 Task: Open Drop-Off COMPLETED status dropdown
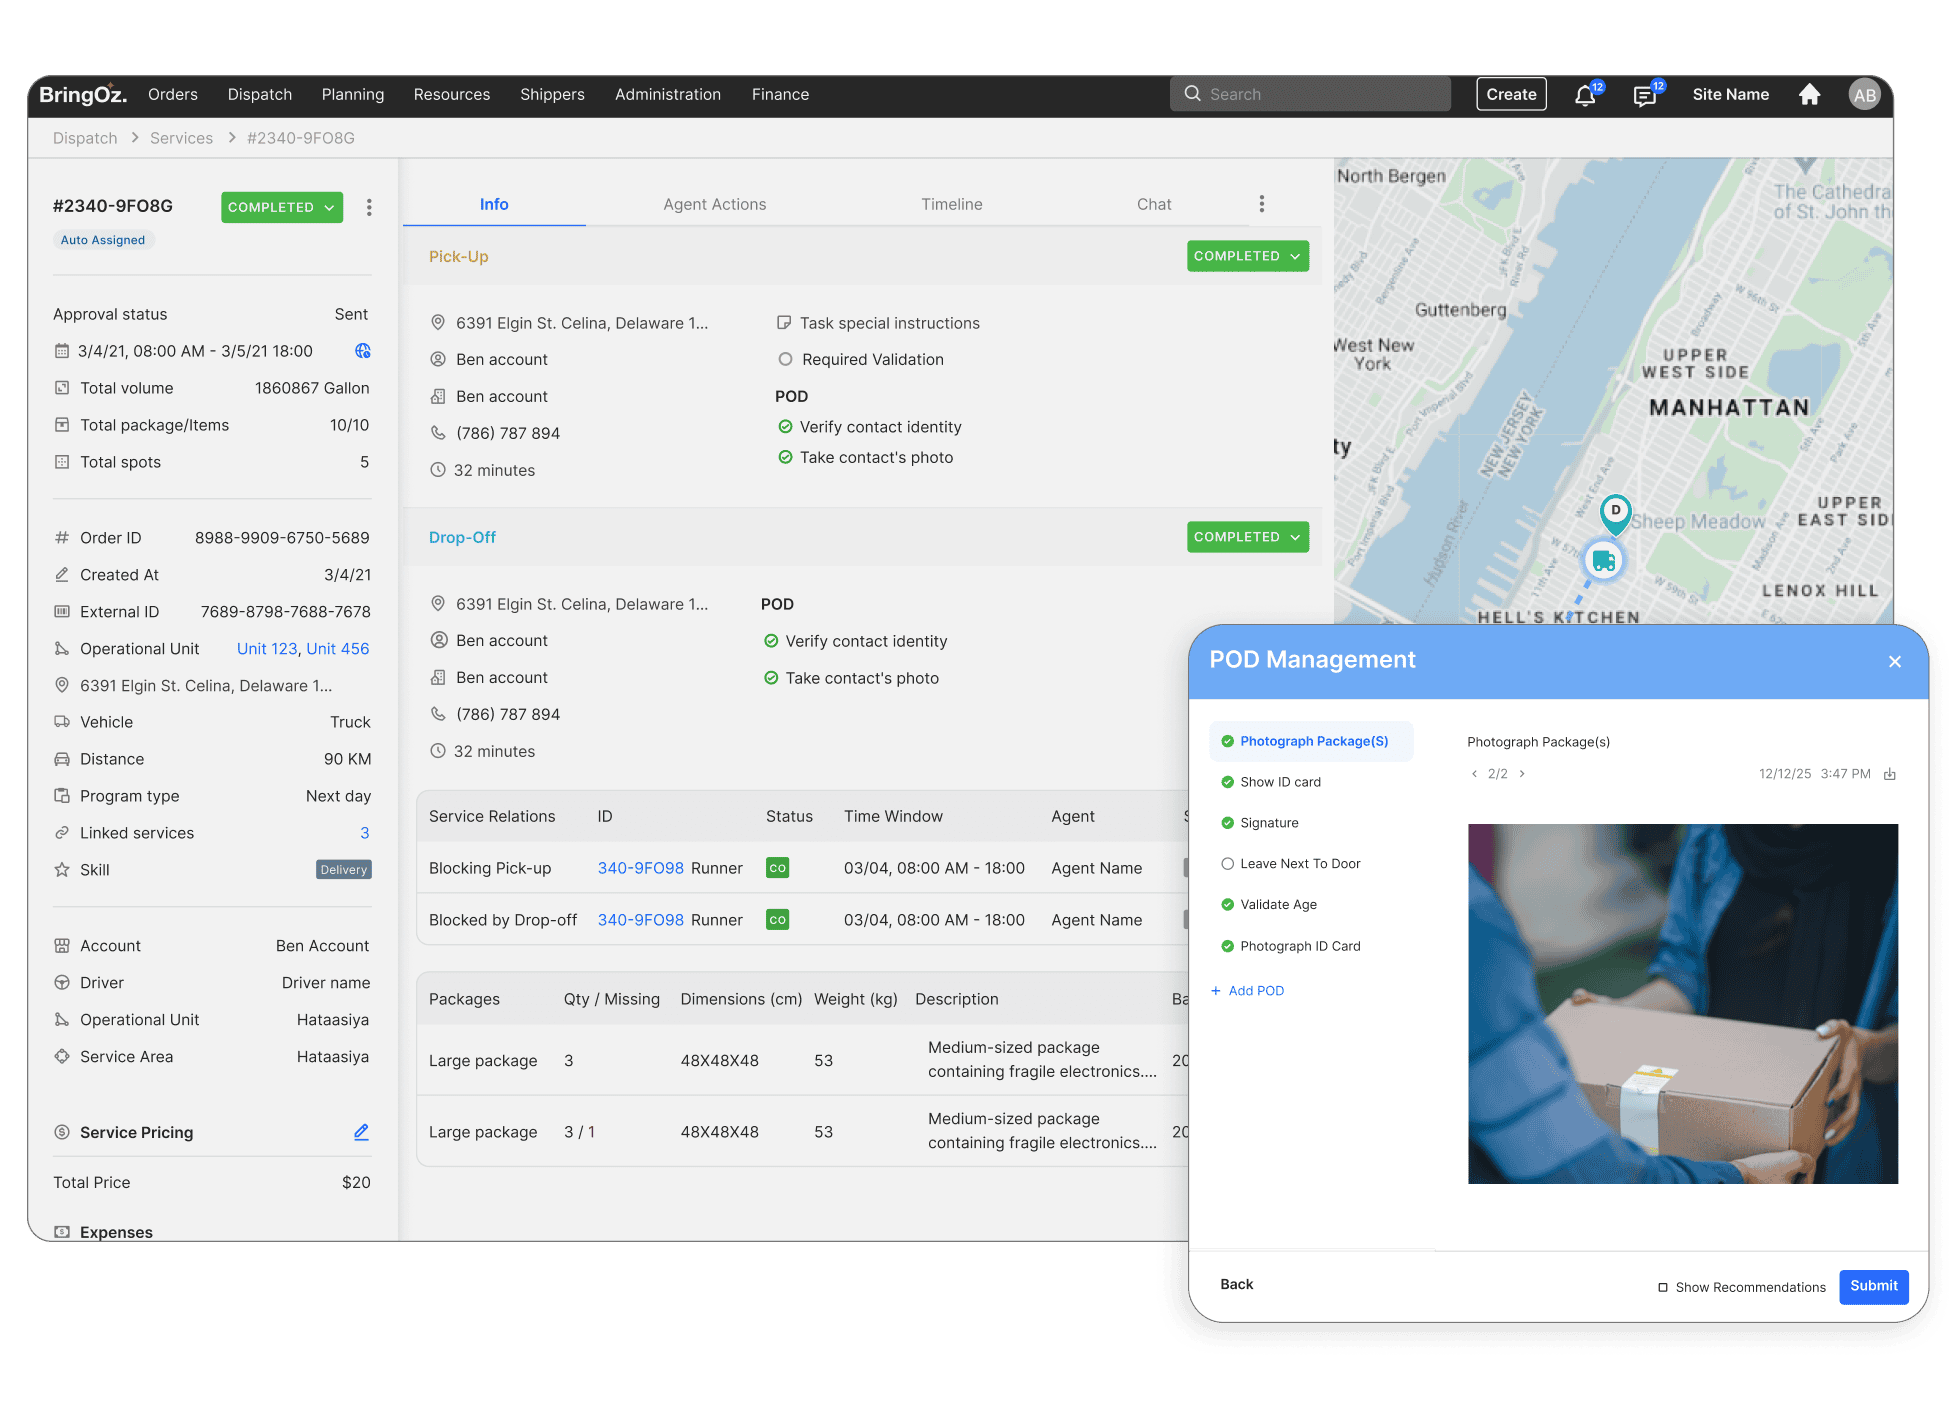click(x=1247, y=537)
